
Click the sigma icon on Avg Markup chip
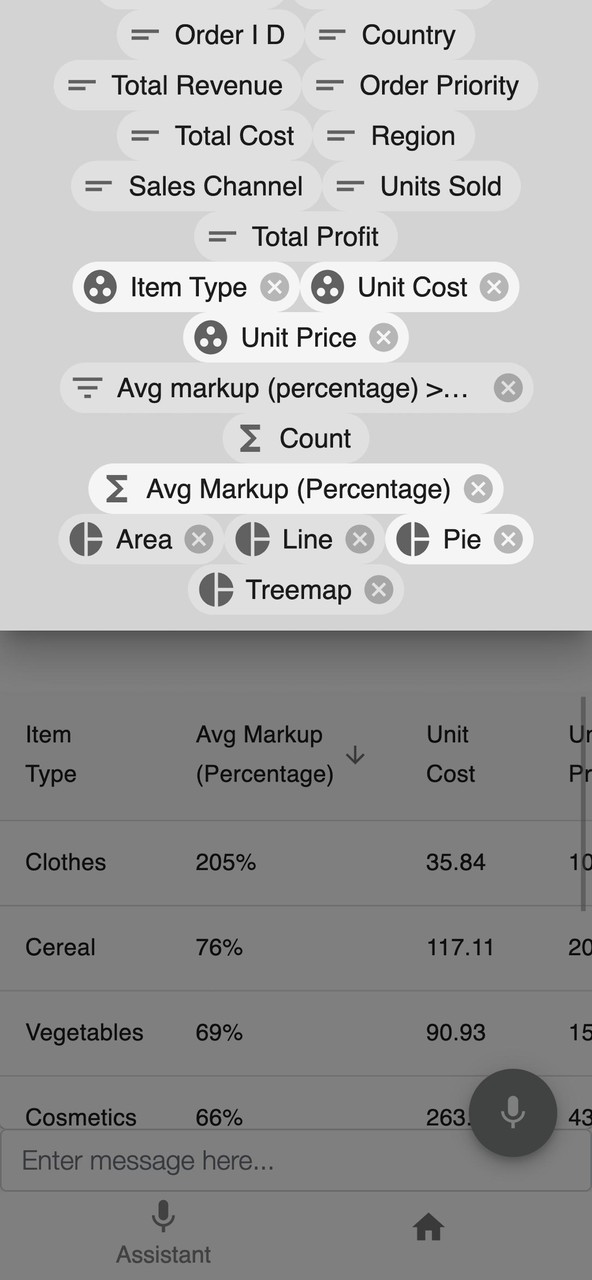click(115, 489)
